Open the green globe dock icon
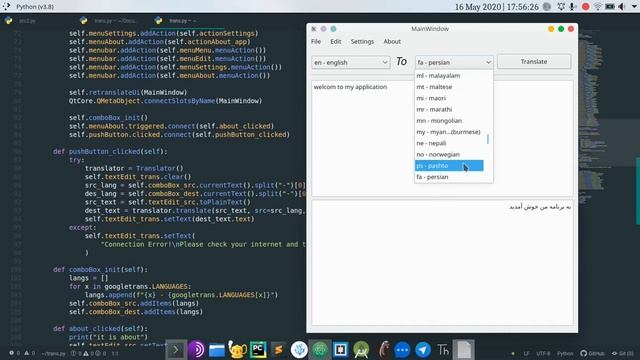The width and height of the screenshot is (640, 360). [x=320, y=350]
